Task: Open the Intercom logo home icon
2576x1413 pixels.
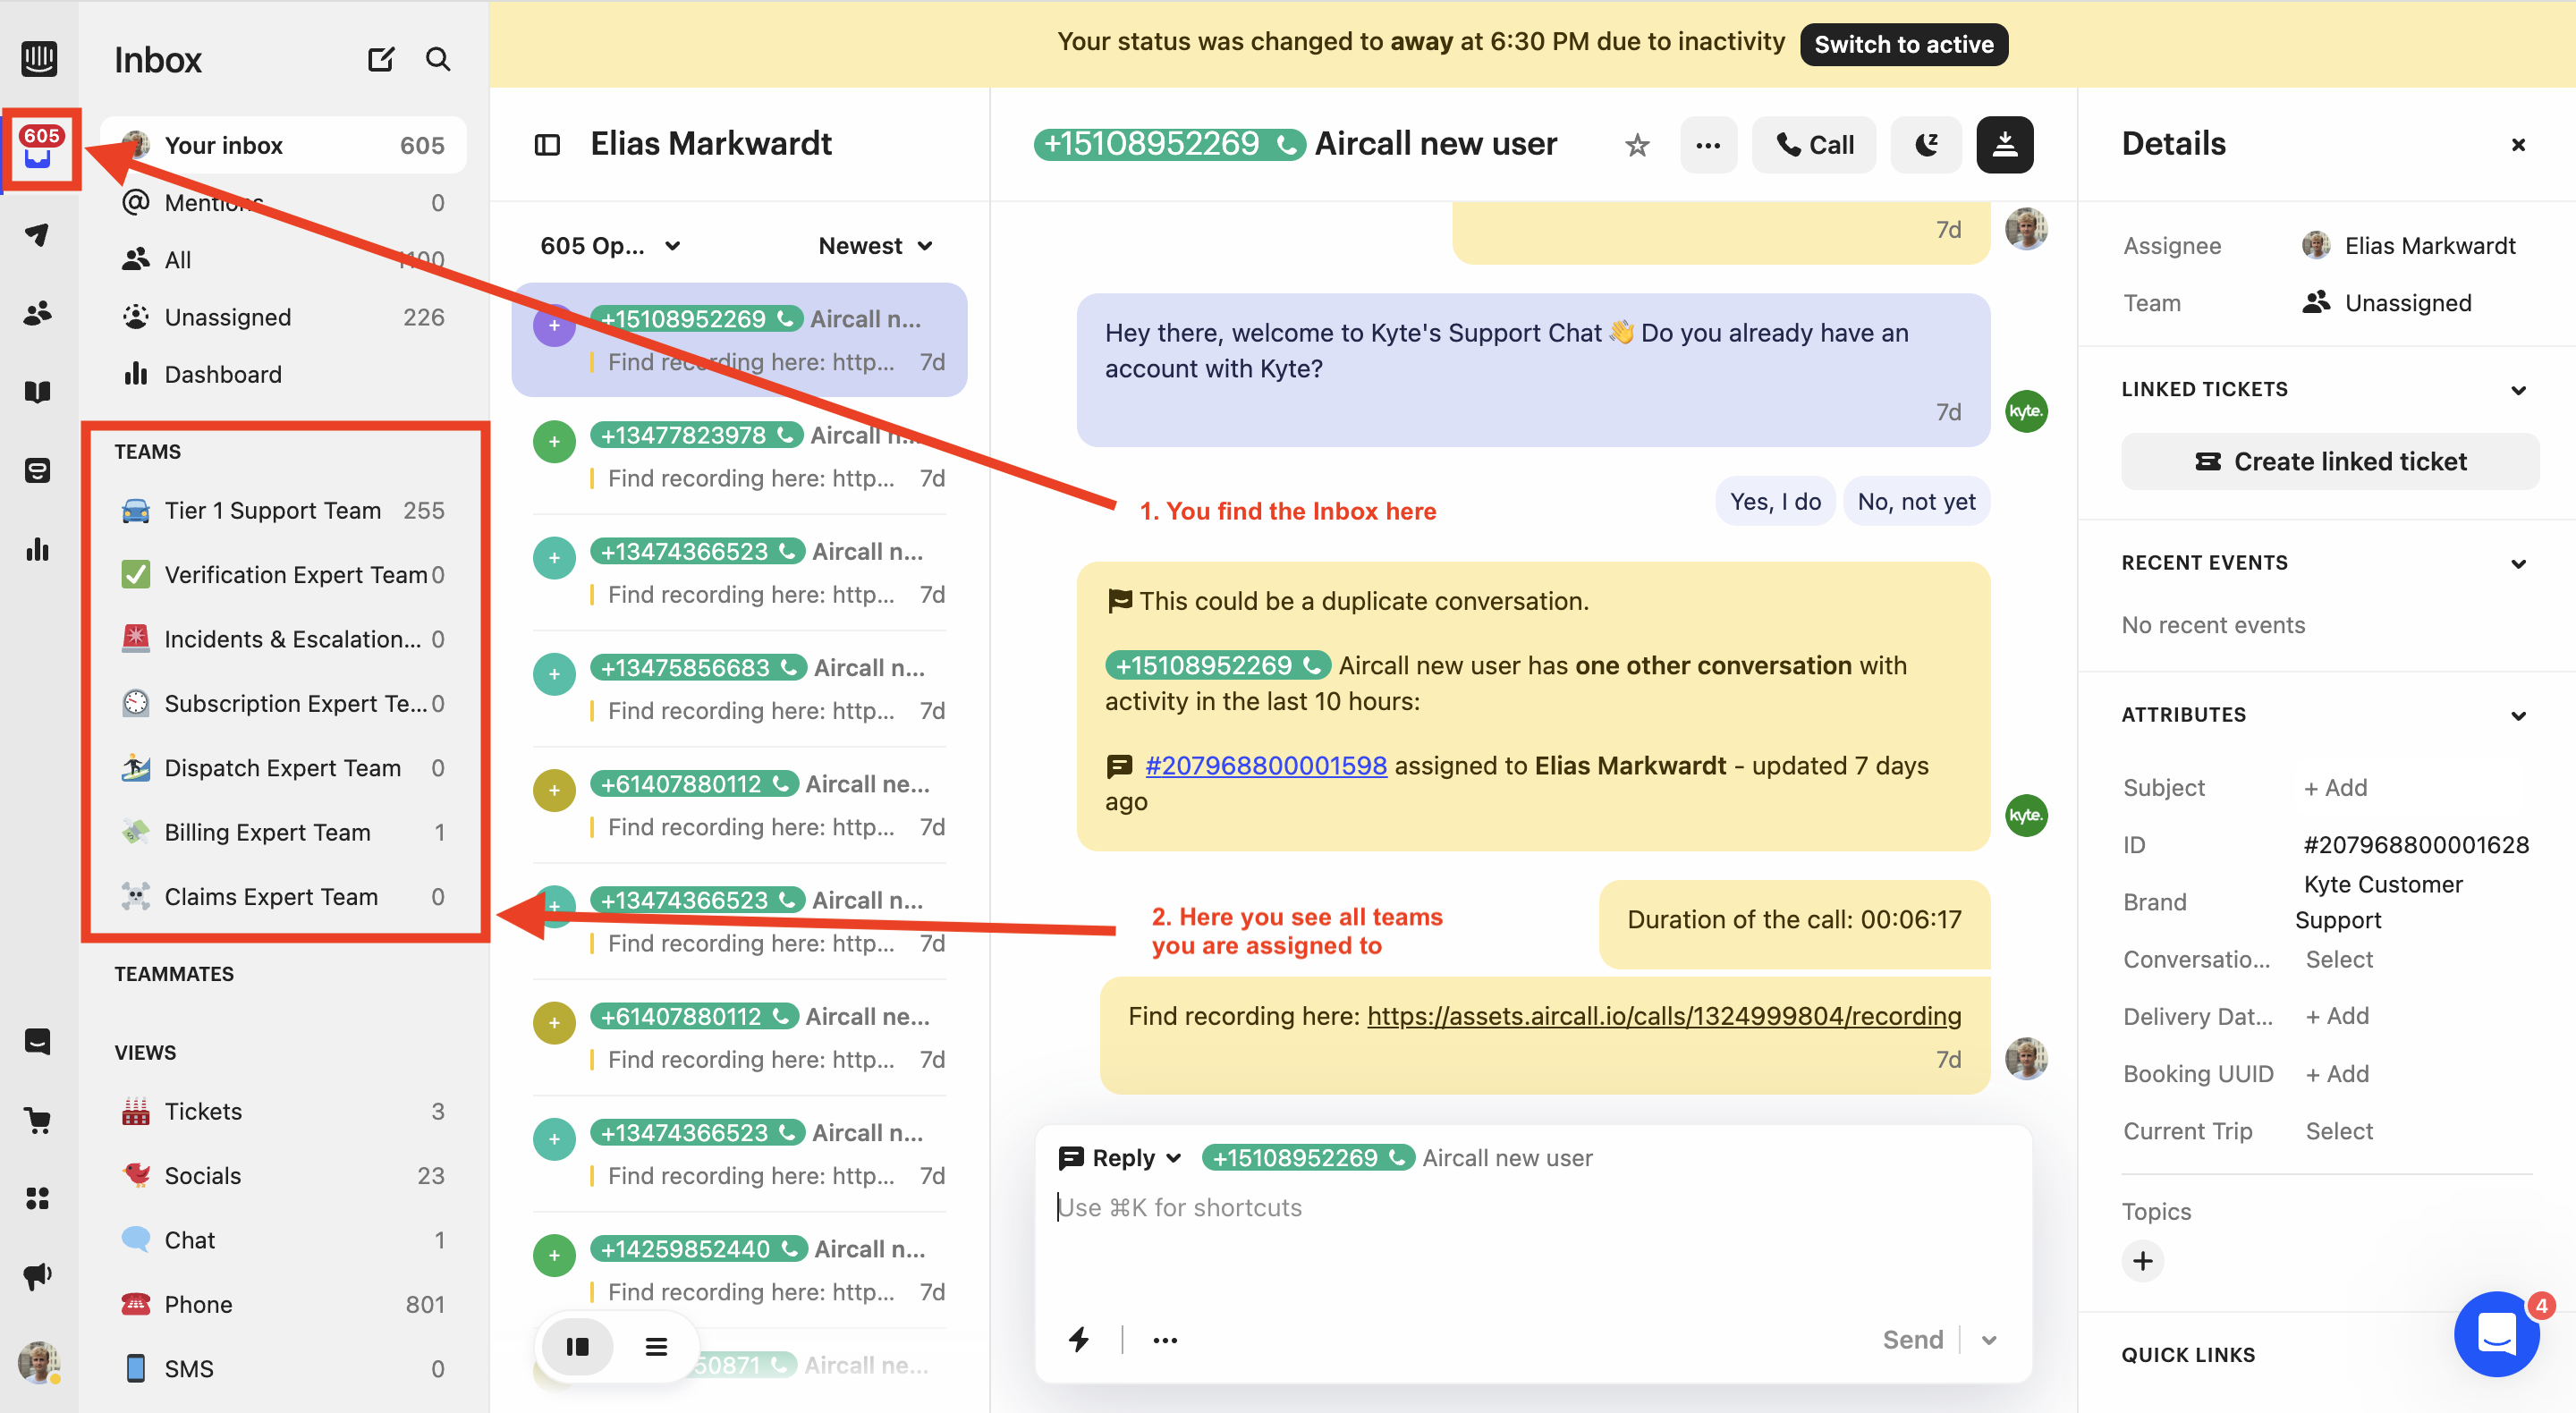Action: (x=39, y=59)
